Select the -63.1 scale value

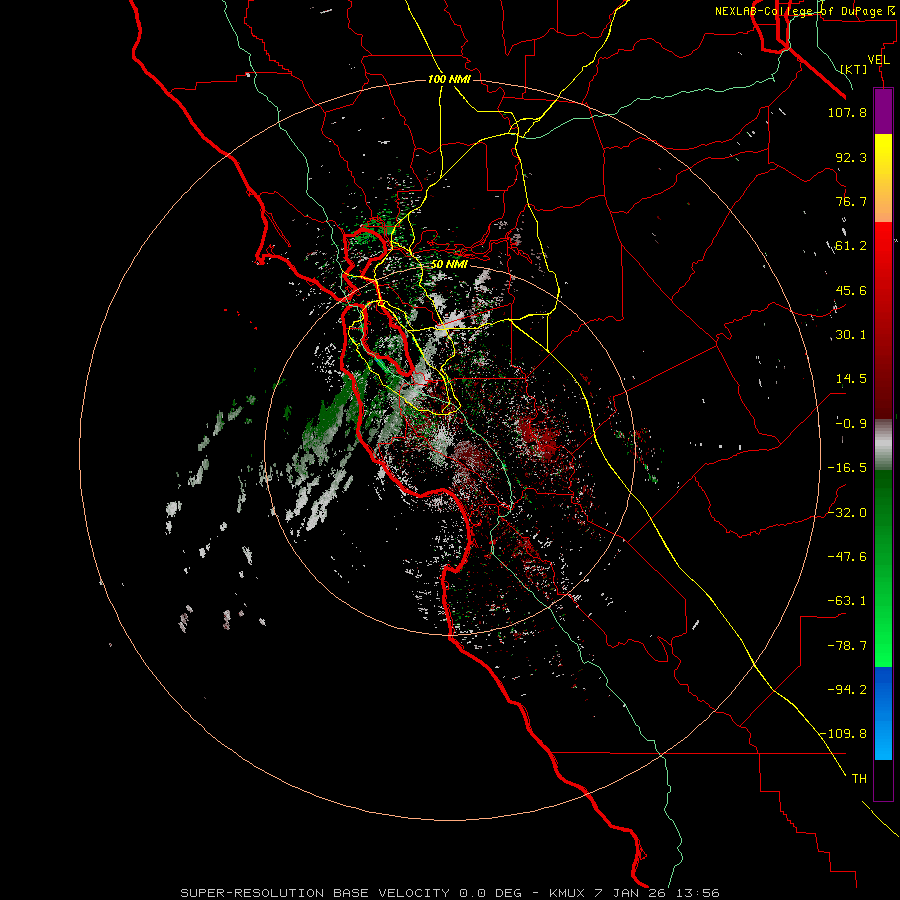847,601
